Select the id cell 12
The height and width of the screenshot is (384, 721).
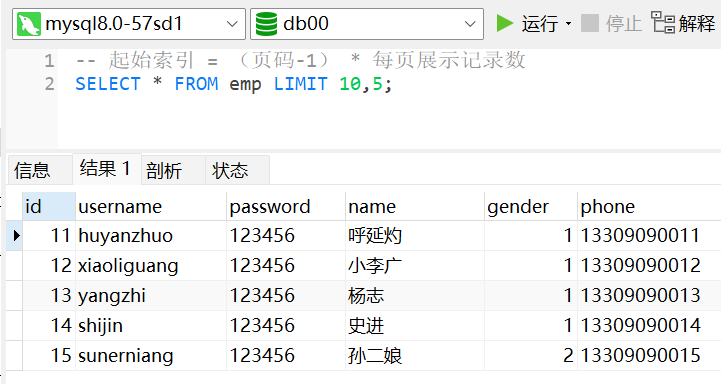pyautogui.click(x=49, y=265)
